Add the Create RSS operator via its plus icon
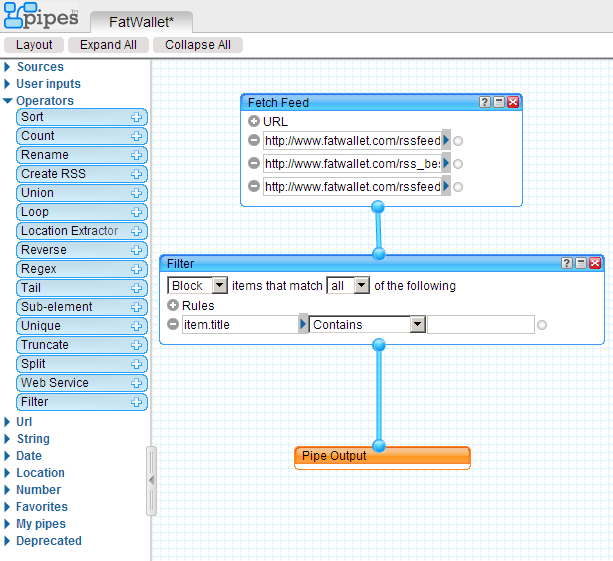The width and height of the screenshot is (613, 561). (x=136, y=174)
